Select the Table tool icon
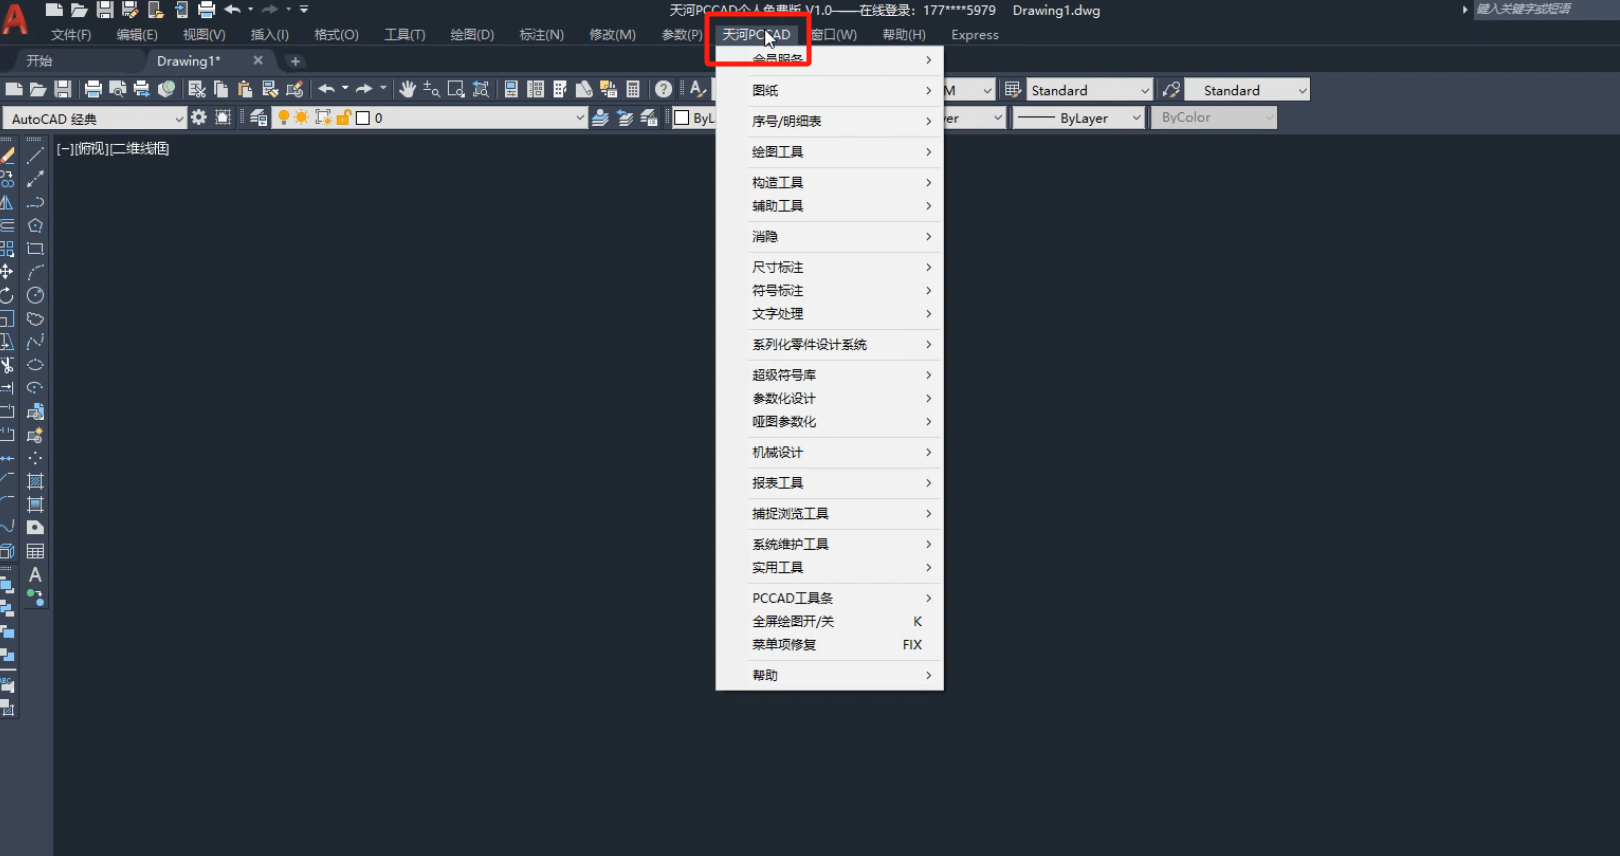 [35, 551]
